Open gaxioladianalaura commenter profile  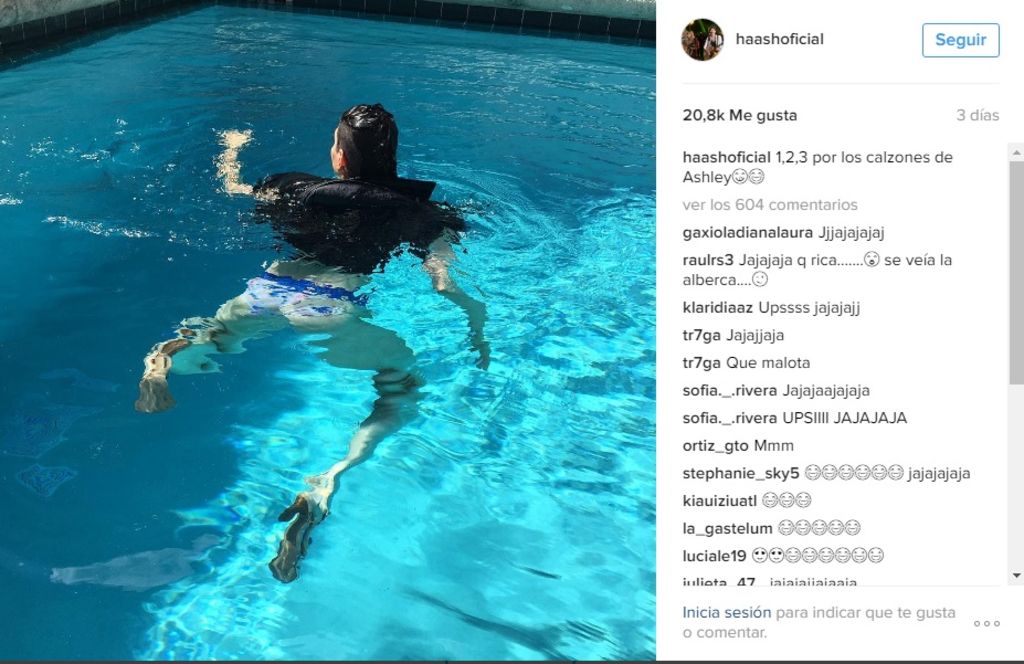pyautogui.click(x=747, y=232)
